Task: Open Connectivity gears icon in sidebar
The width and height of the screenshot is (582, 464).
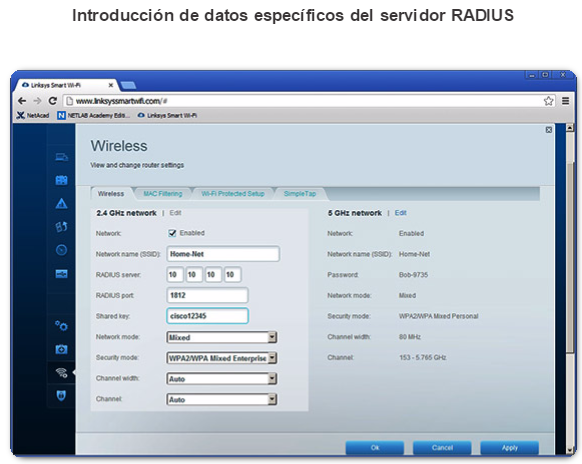Action: pyautogui.click(x=61, y=326)
